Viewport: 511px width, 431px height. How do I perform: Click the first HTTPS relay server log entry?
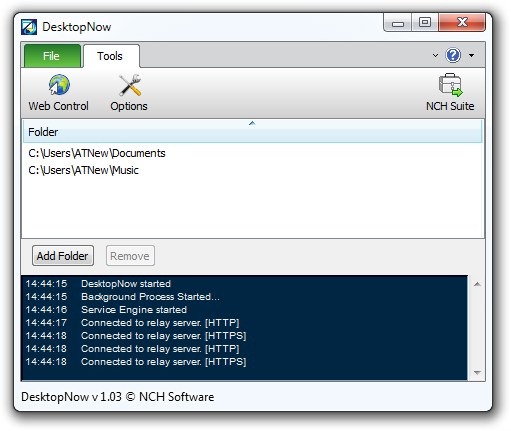(164, 336)
